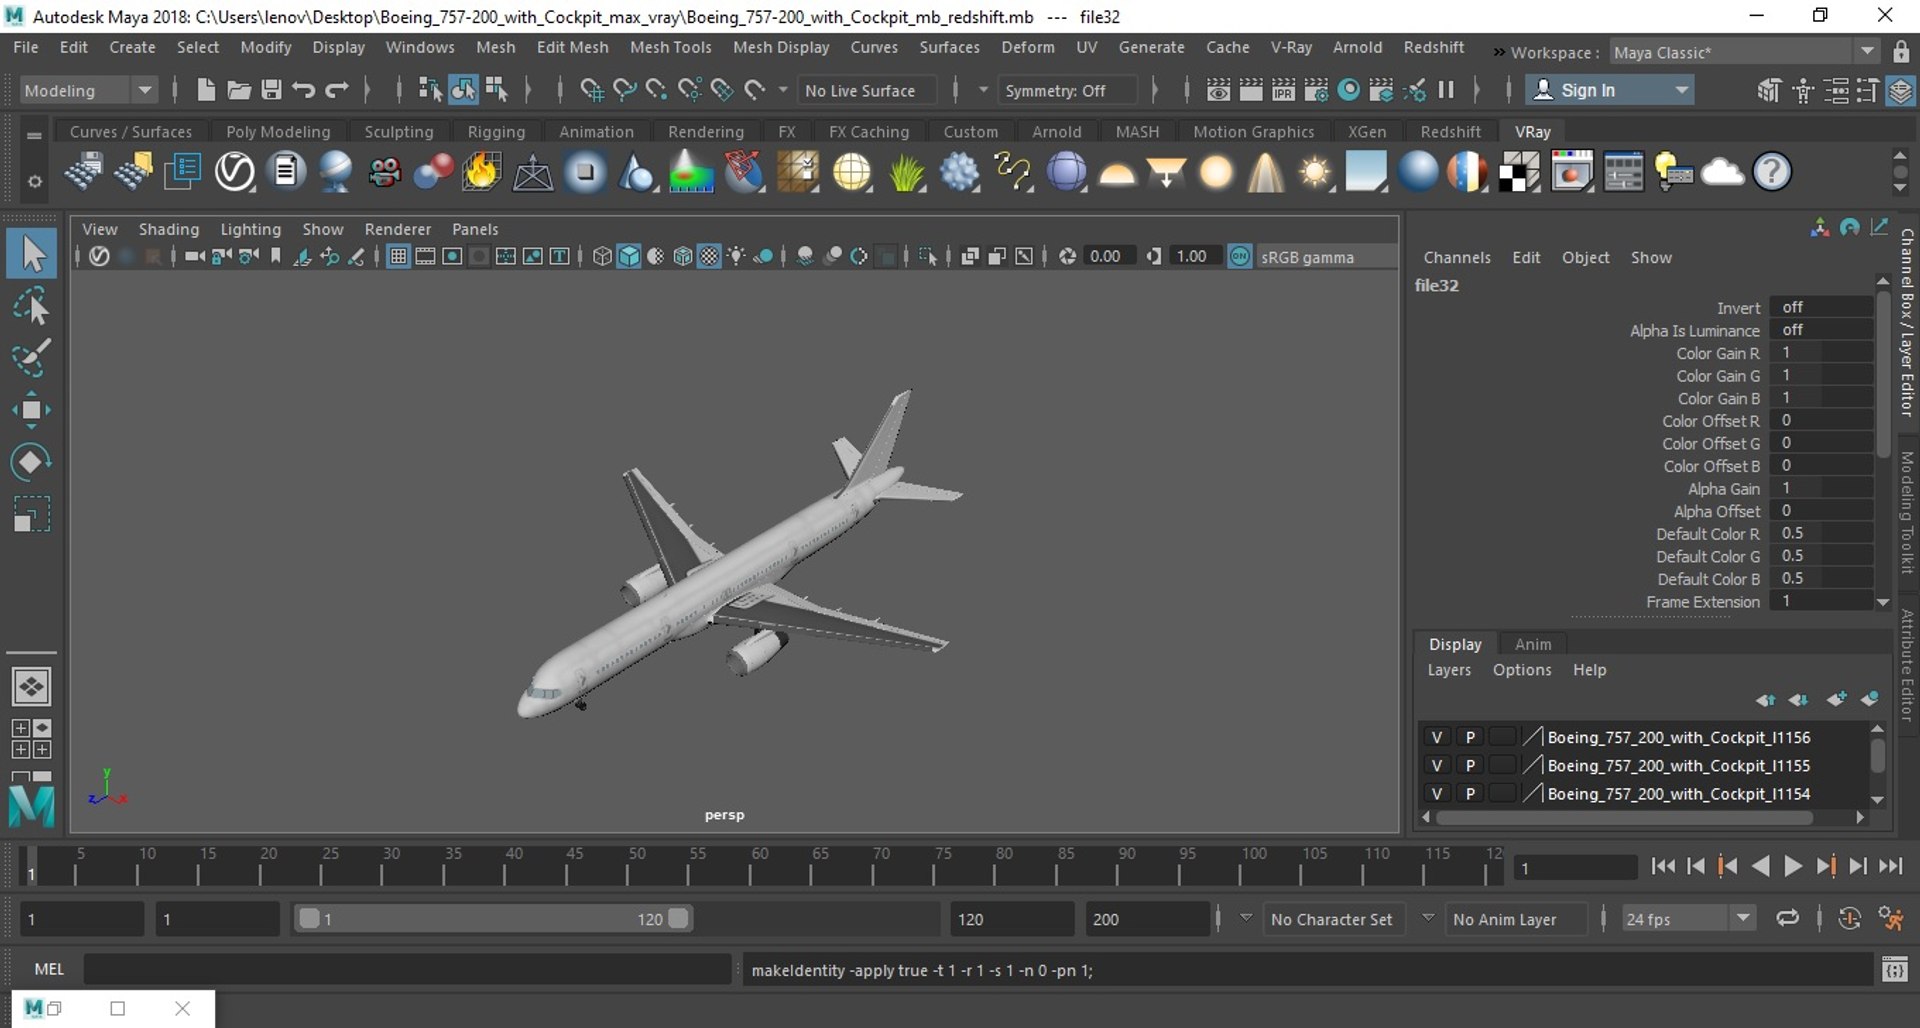Click the V-Ray logo shelf icon

pos(235,172)
